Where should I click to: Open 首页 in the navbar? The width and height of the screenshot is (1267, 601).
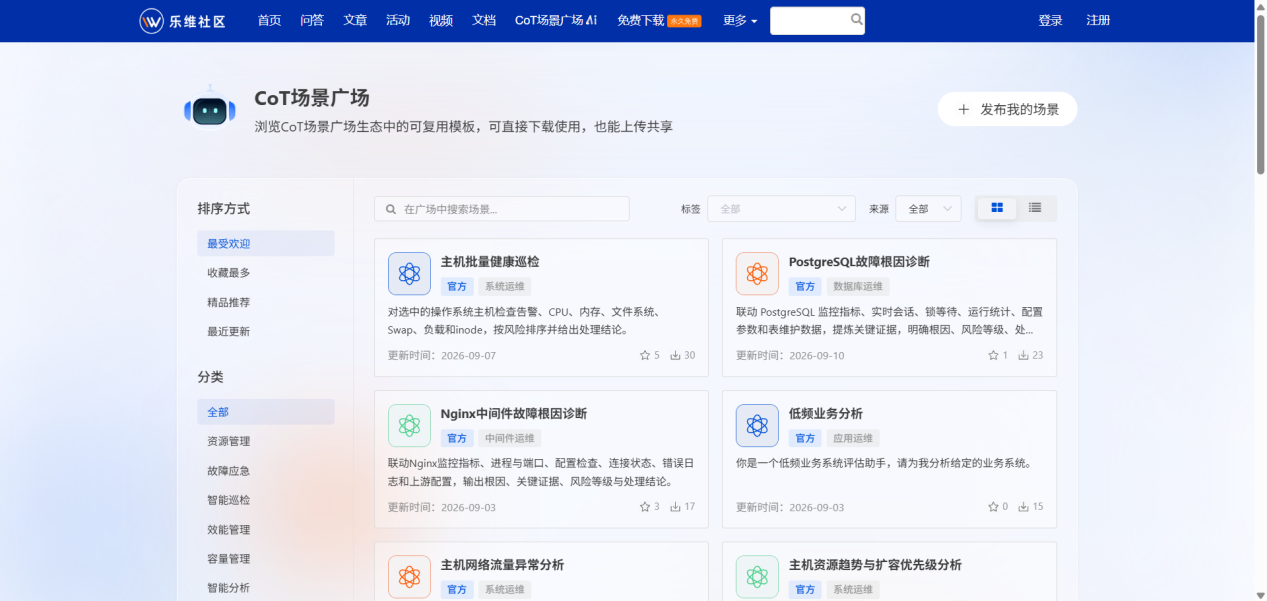coord(269,21)
